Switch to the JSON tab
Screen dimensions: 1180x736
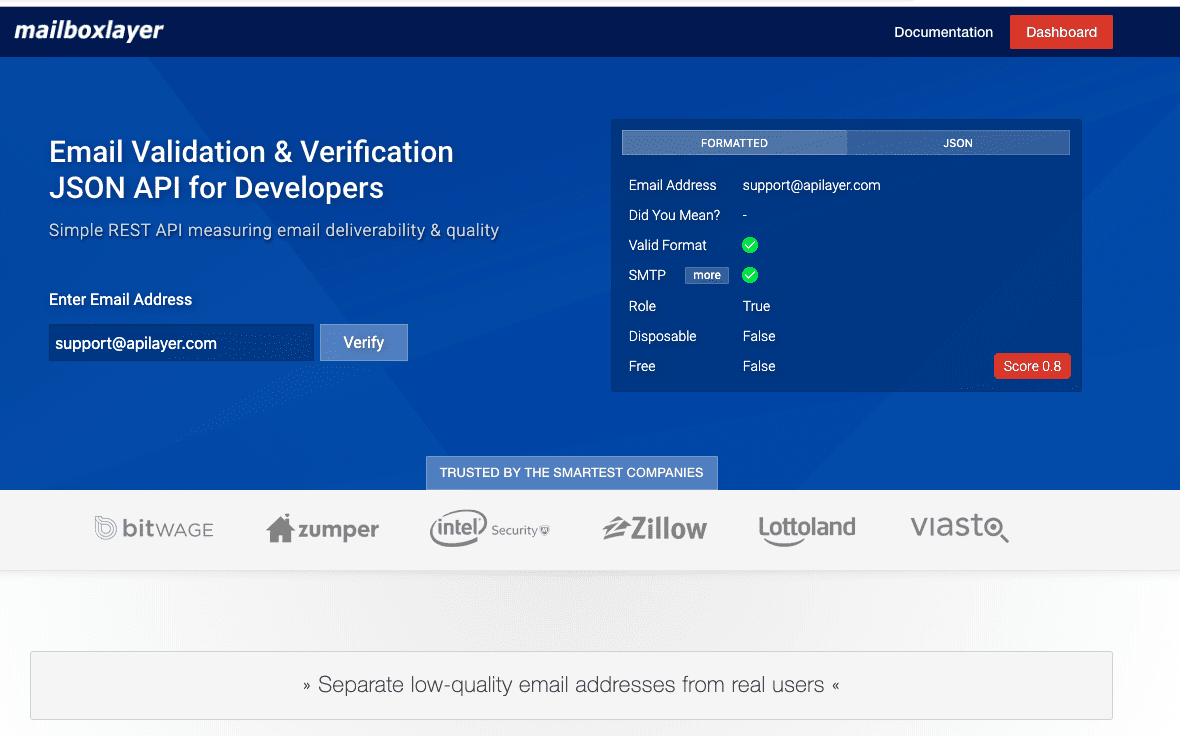(957, 142)
